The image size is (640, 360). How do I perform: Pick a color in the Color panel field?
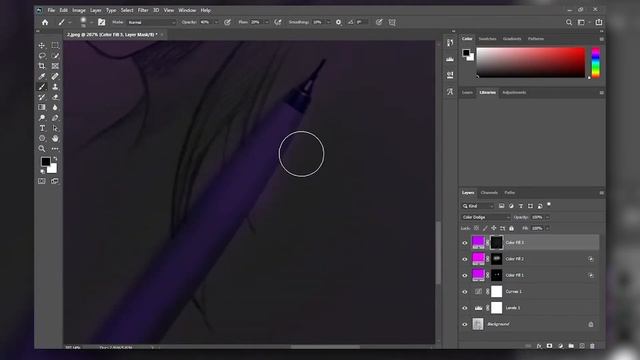(531, 62)
